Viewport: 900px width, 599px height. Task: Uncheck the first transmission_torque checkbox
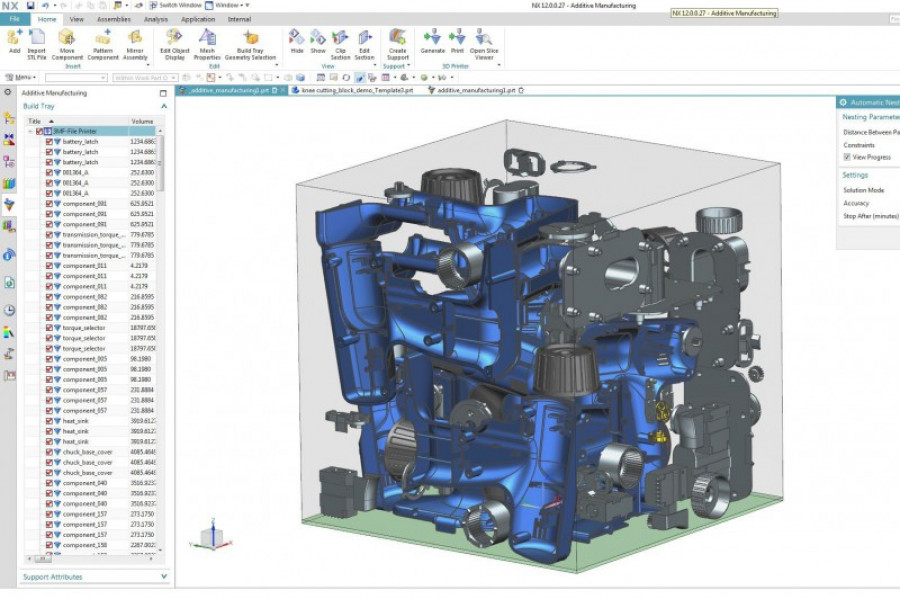coord(49,235)
